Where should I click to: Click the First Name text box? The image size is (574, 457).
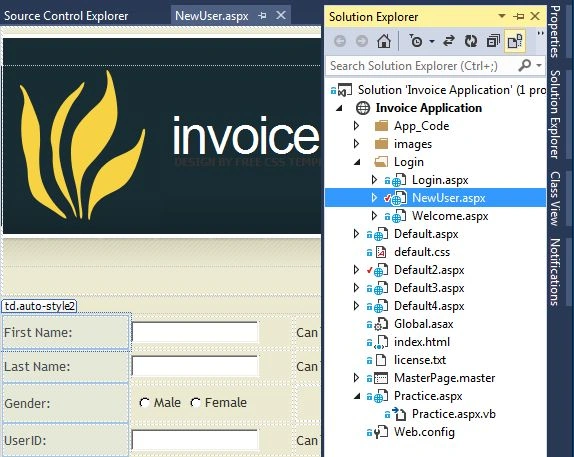(195, 332)
